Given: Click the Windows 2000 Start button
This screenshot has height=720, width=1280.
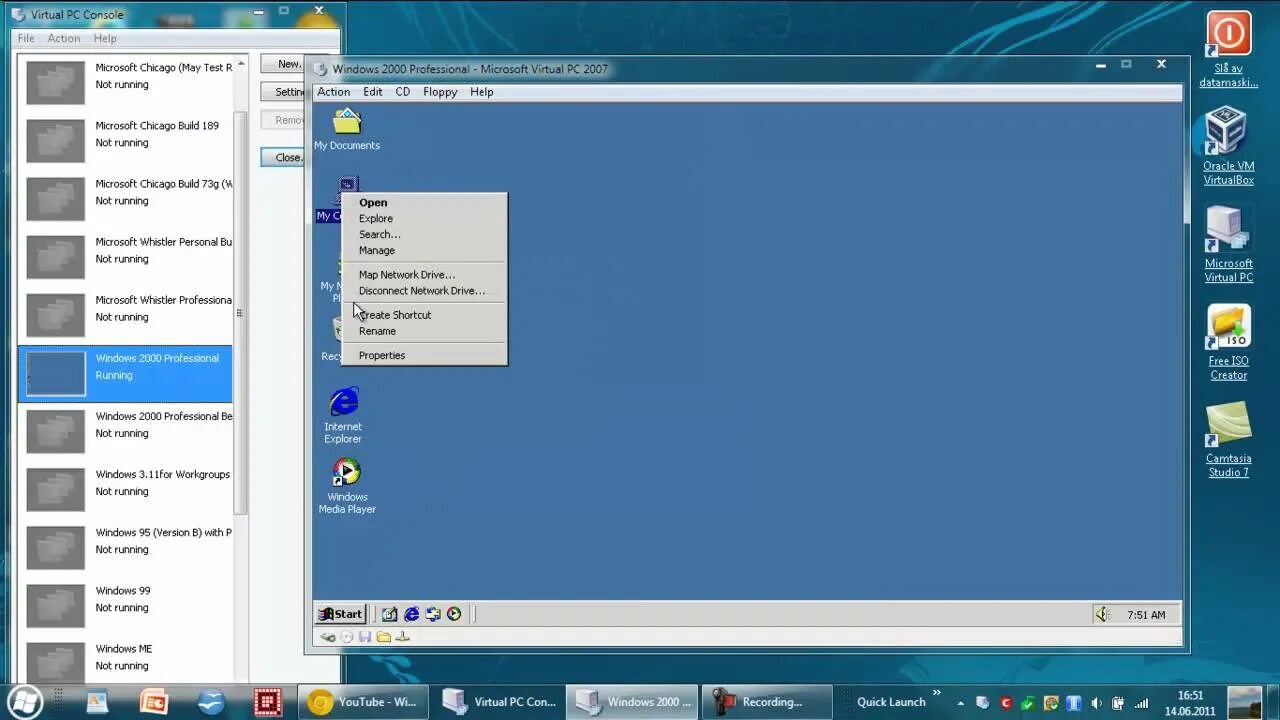Looking at the screenshot, I should (341, 614).
